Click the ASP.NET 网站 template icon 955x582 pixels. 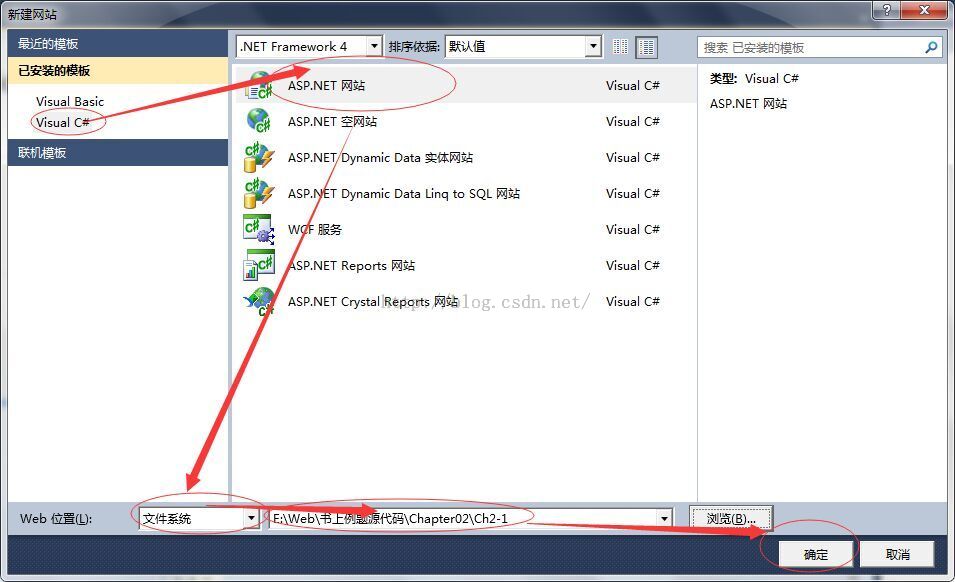click(259, 86)
